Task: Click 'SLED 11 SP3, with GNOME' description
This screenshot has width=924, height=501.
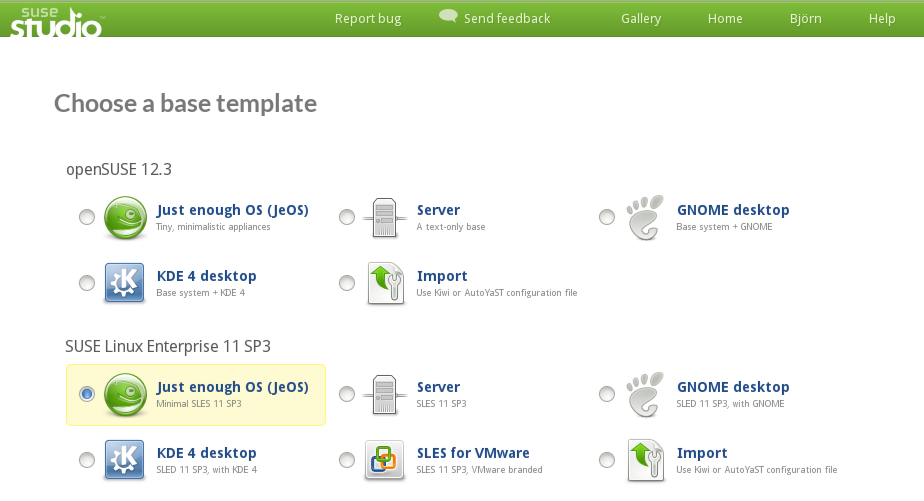Action: [x=730, y=404]
